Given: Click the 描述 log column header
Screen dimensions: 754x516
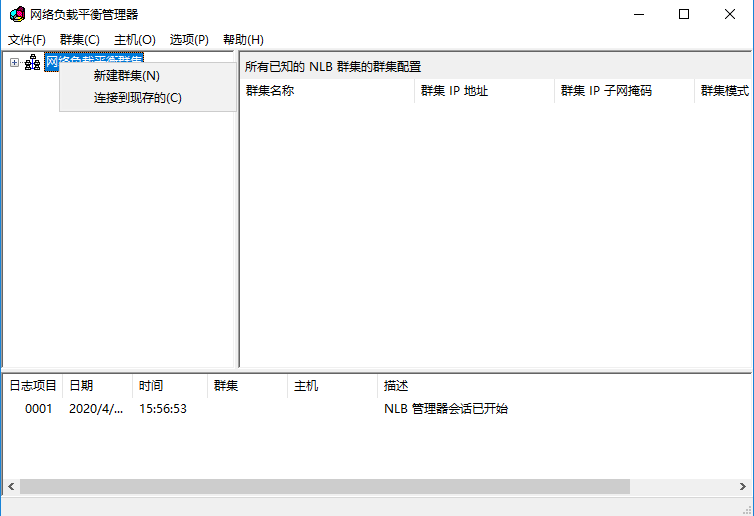Looking at the screenshot, I should point(564,386).
